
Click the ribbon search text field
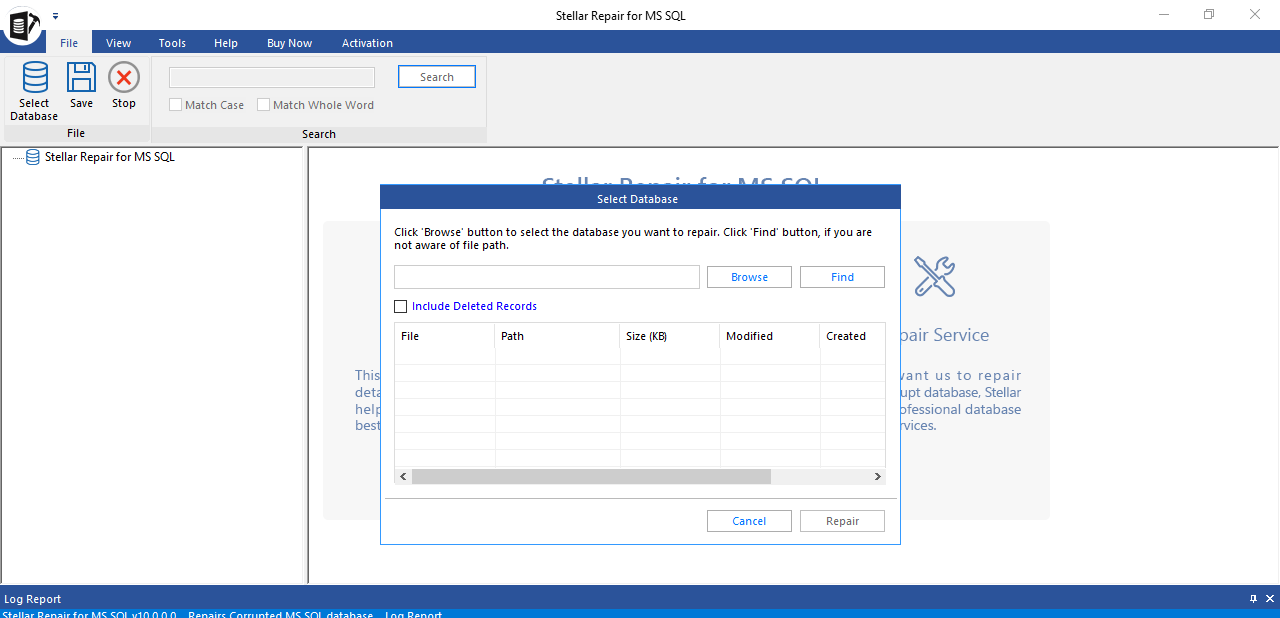coord(272,77)
